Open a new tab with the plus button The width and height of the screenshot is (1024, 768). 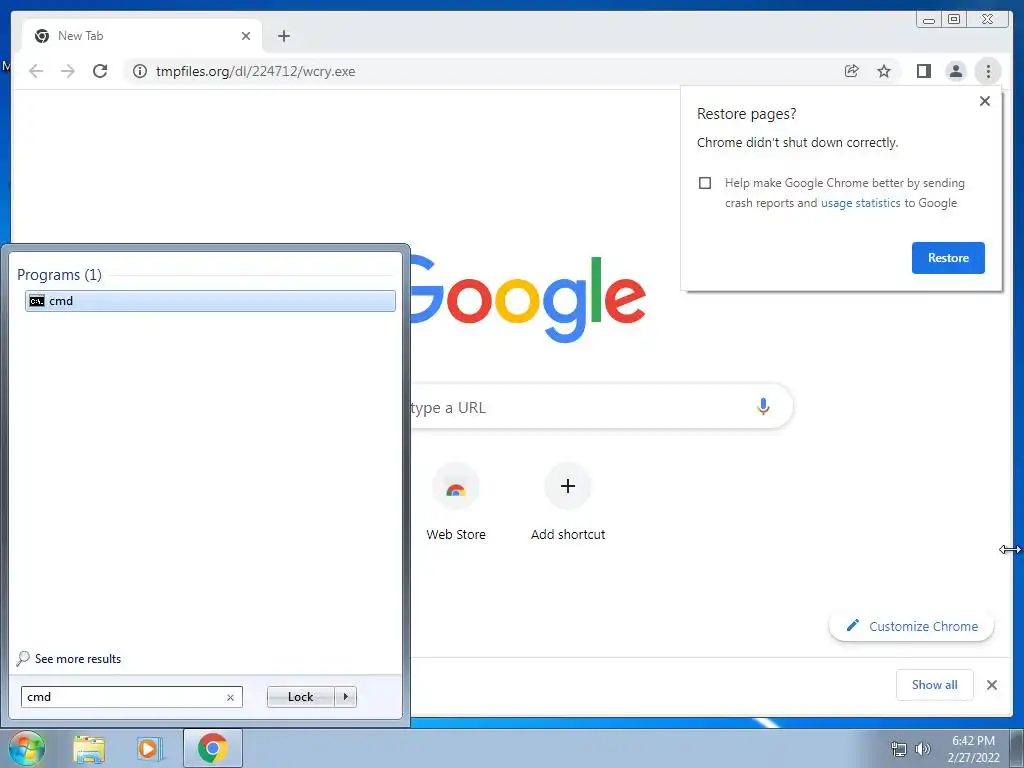point(283,36)
